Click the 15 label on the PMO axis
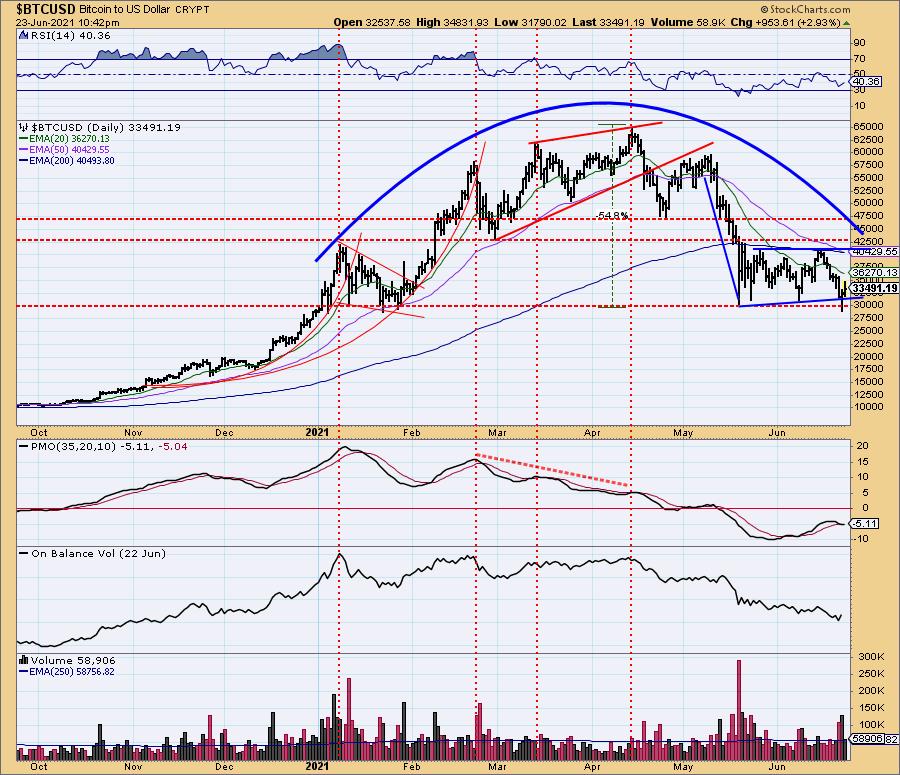The height and width of the screenshot is (775, 900). coord(863,462)
